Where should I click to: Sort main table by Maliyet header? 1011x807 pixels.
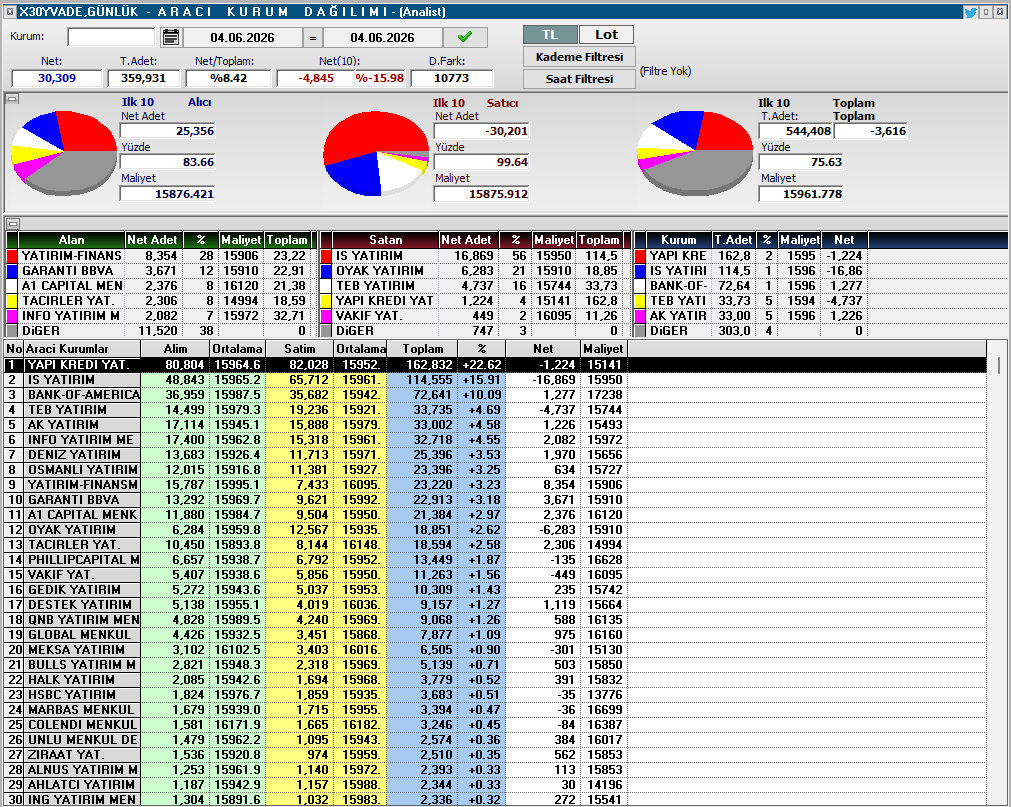603,349
